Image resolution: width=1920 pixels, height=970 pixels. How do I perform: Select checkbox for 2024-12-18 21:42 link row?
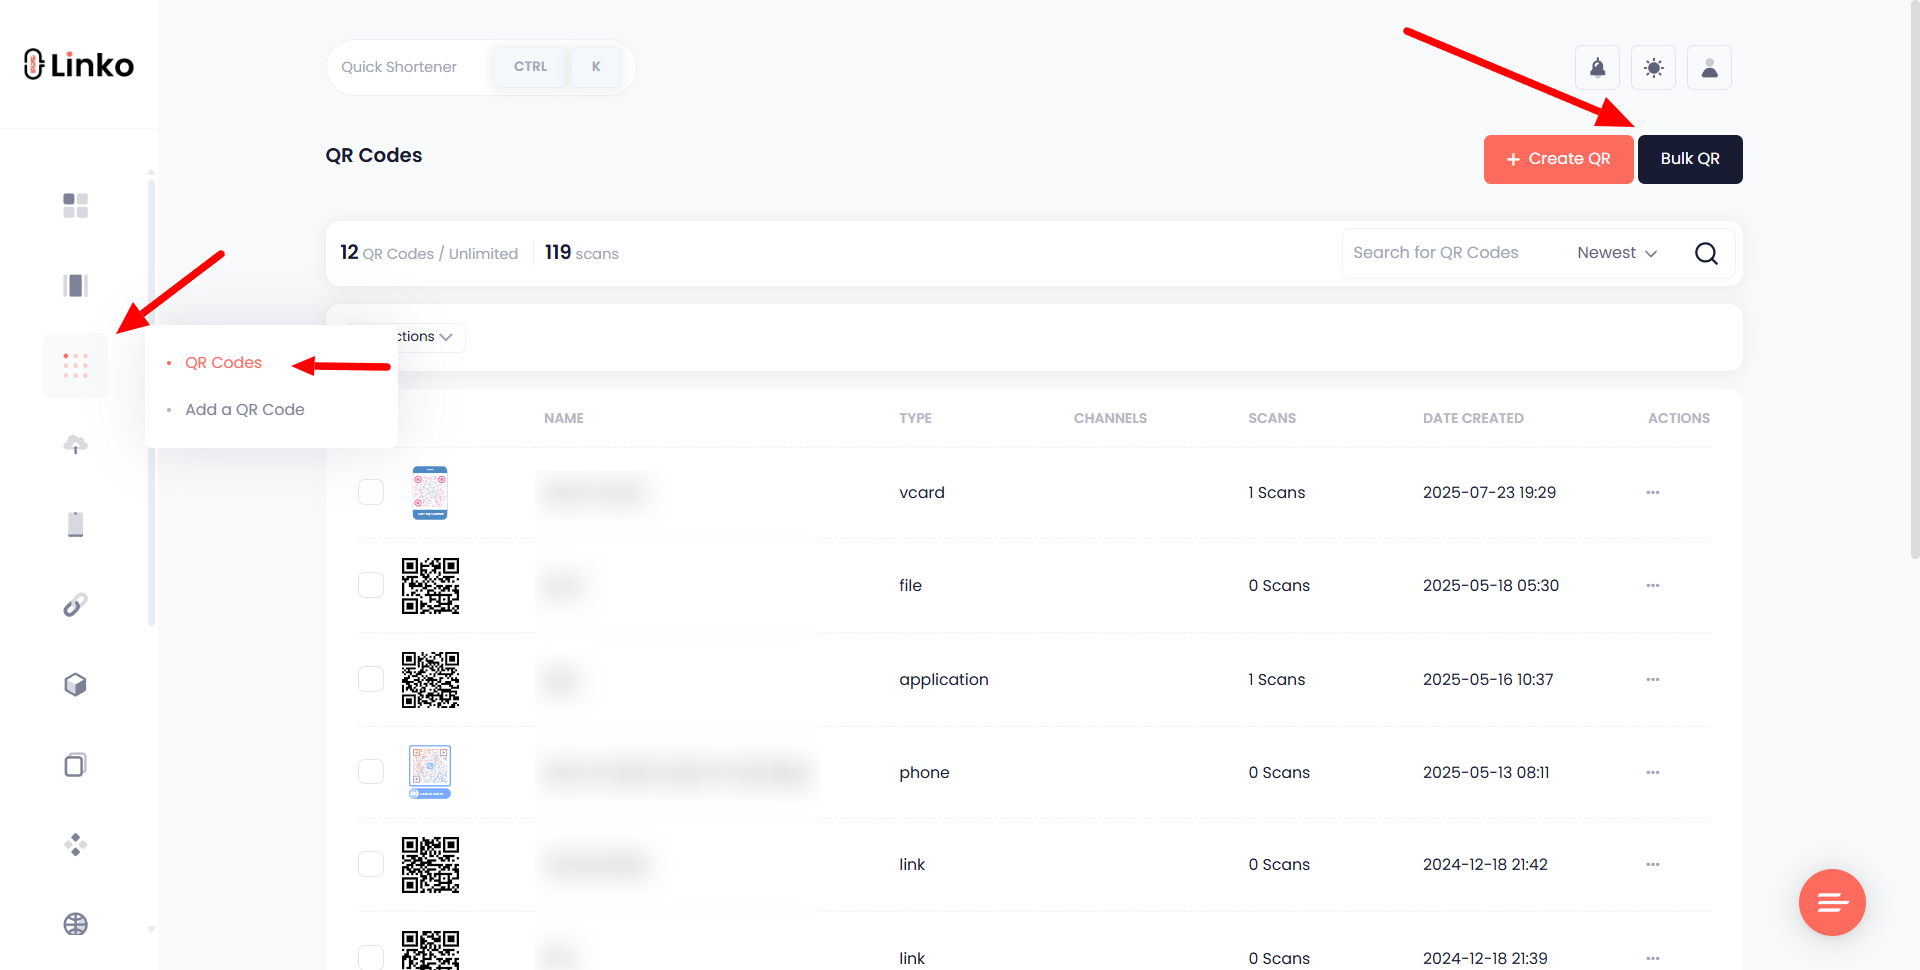click(x=371, y=864)
